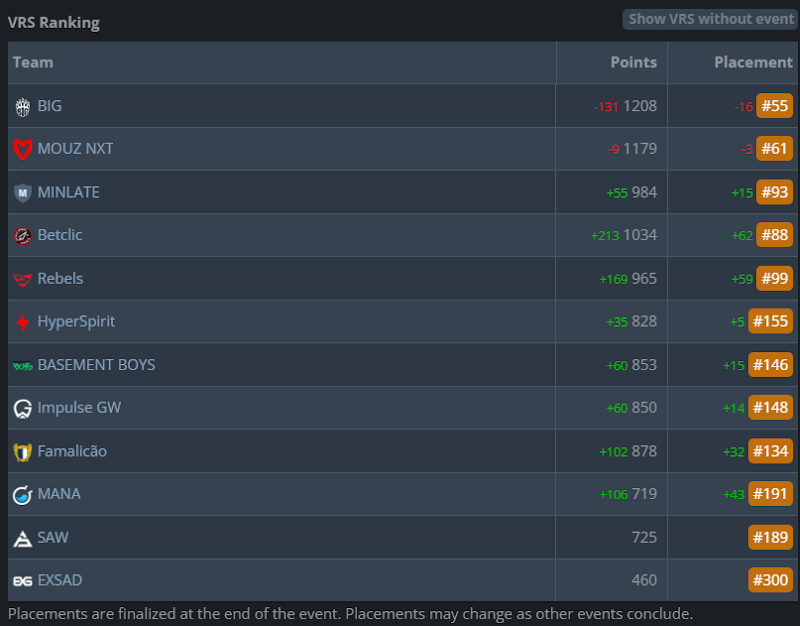
Task: Open the MINLATE team page
Action: (68, 192)
